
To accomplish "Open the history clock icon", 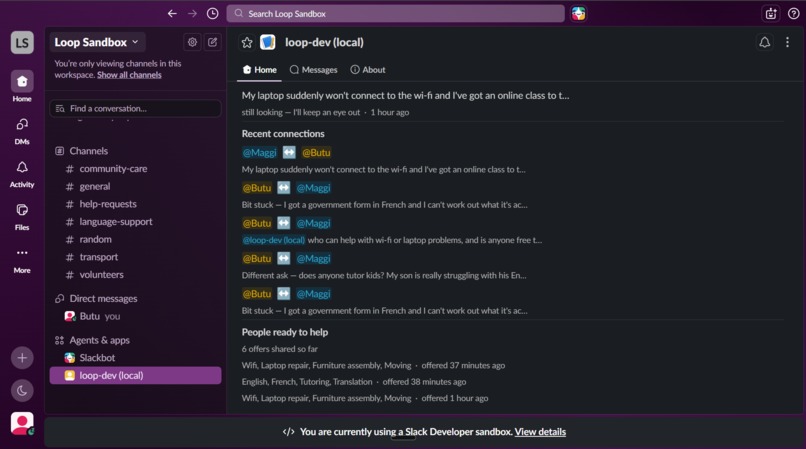I will point(212,14).
